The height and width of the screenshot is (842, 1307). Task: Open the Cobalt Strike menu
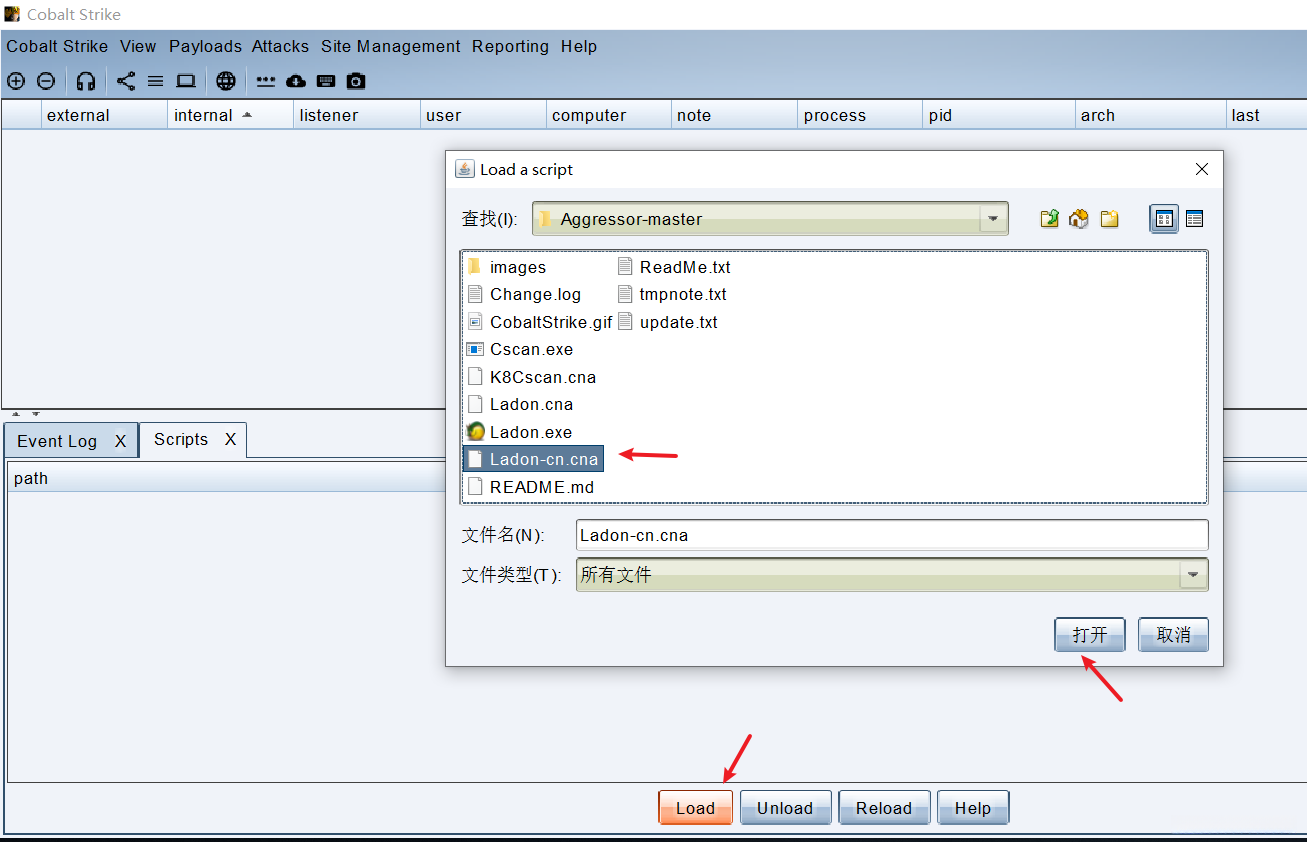coord(57,46)
